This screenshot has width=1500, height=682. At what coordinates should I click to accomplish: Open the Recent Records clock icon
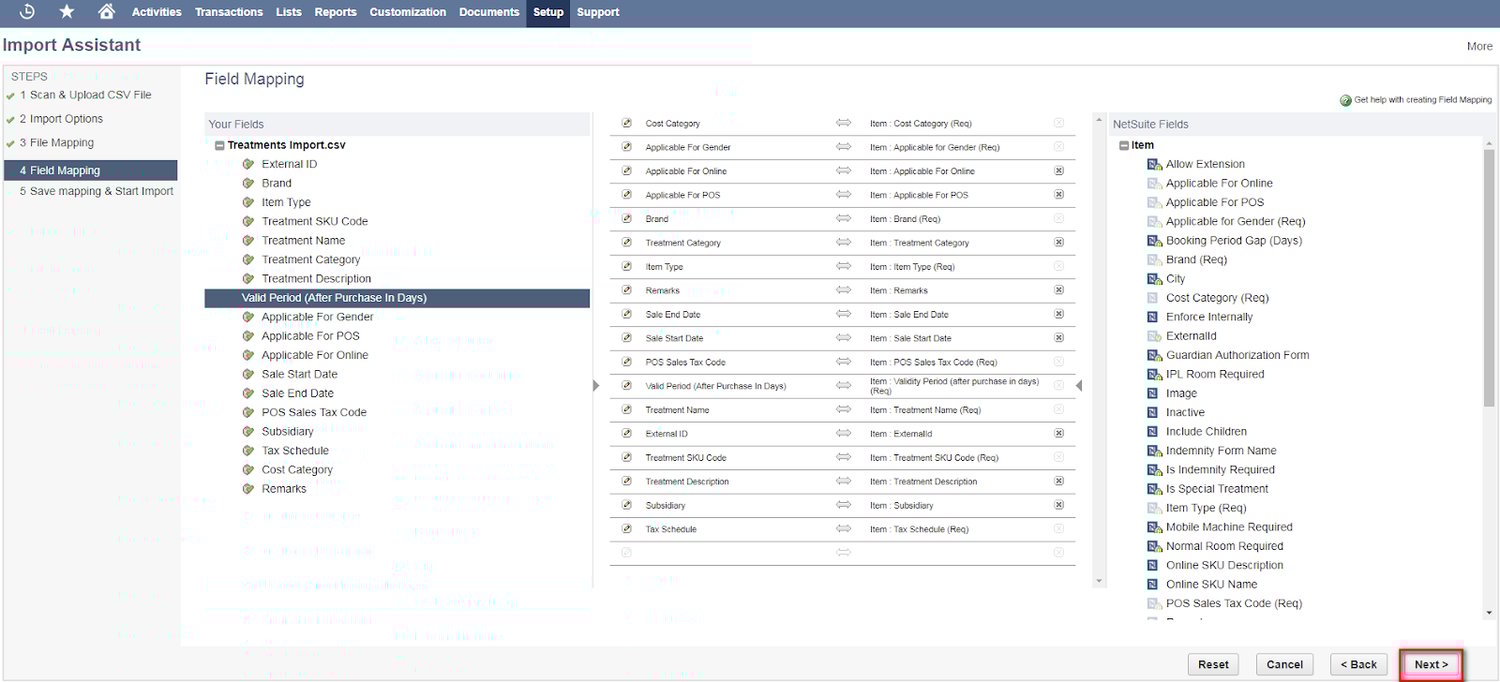(26, 12)
